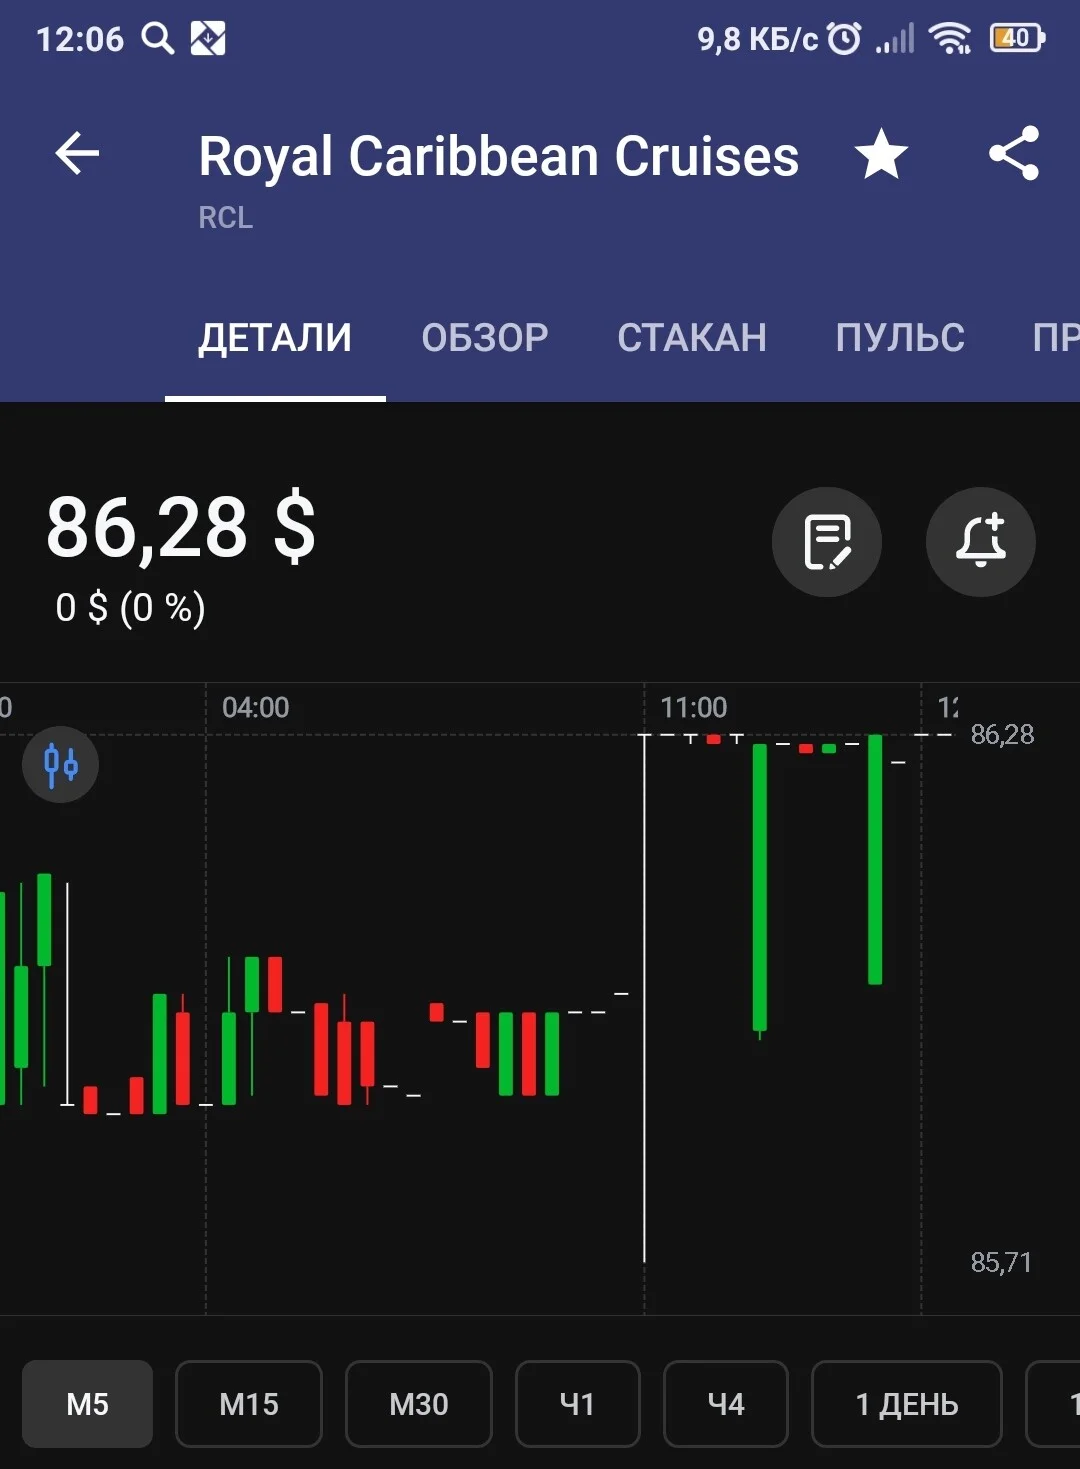Tap the share icon
The image size is (1080, 1469).
(x=1014, y=154)
